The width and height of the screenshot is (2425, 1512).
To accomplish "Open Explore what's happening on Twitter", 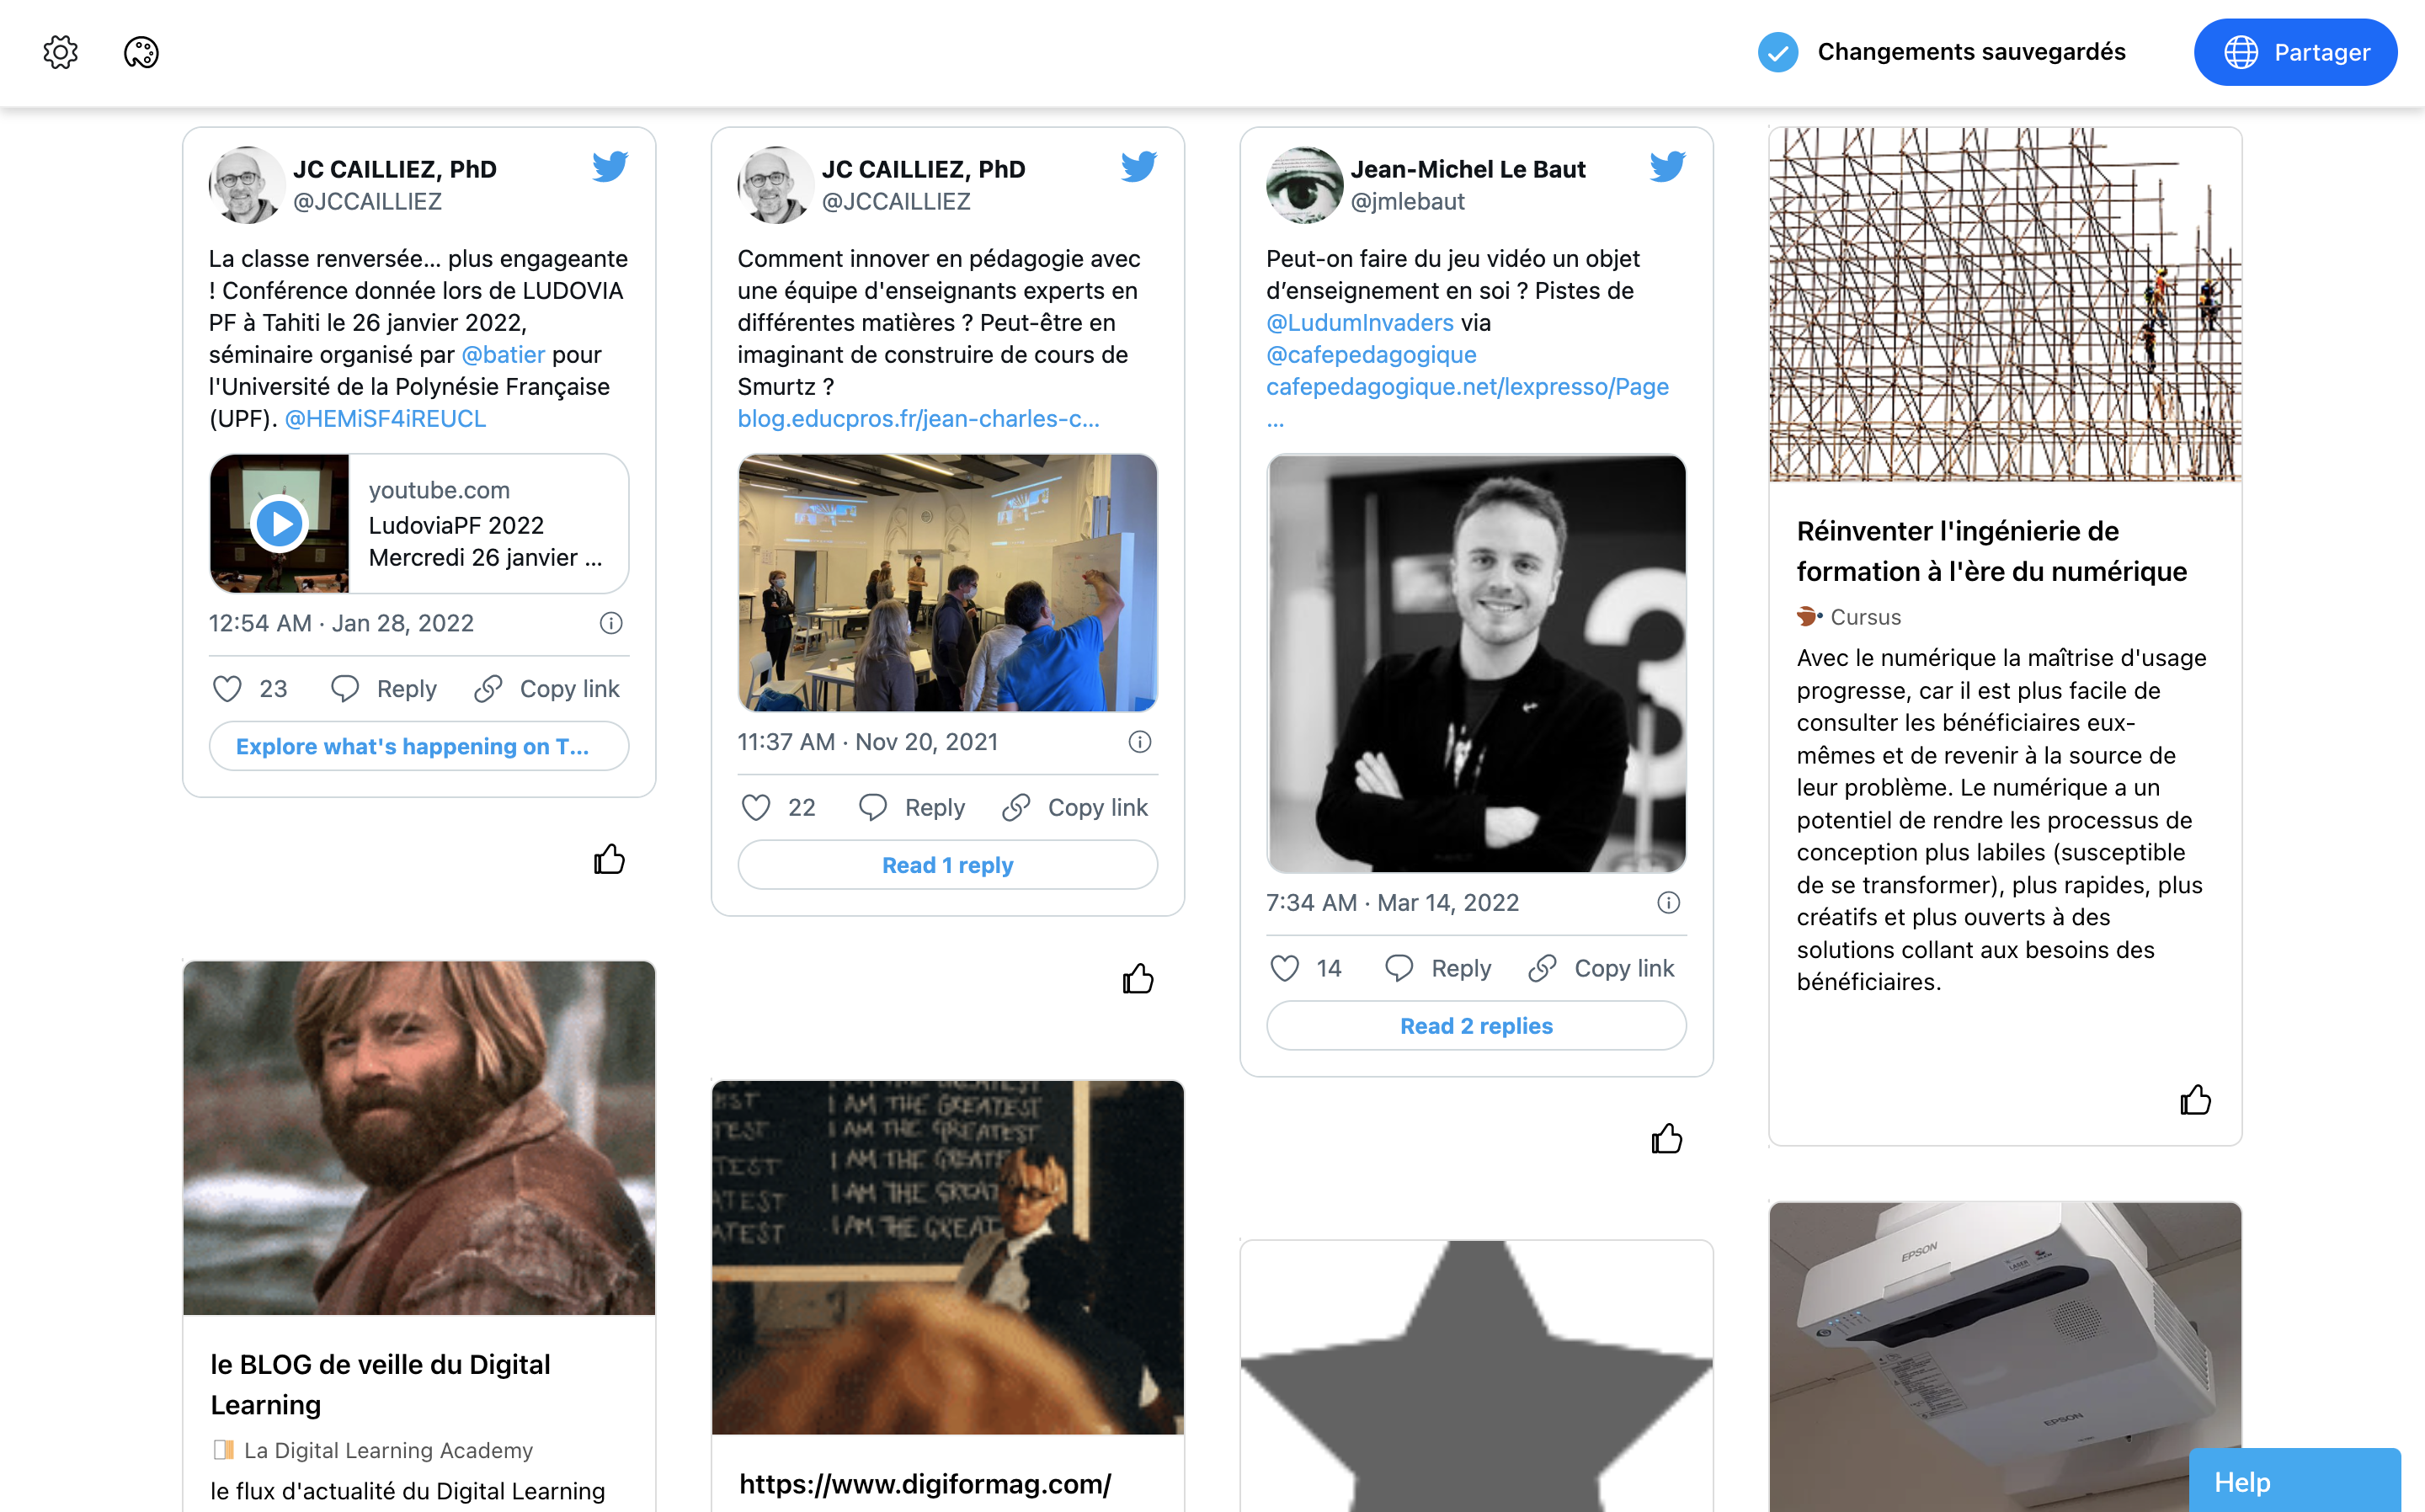I will click(419, 746).
